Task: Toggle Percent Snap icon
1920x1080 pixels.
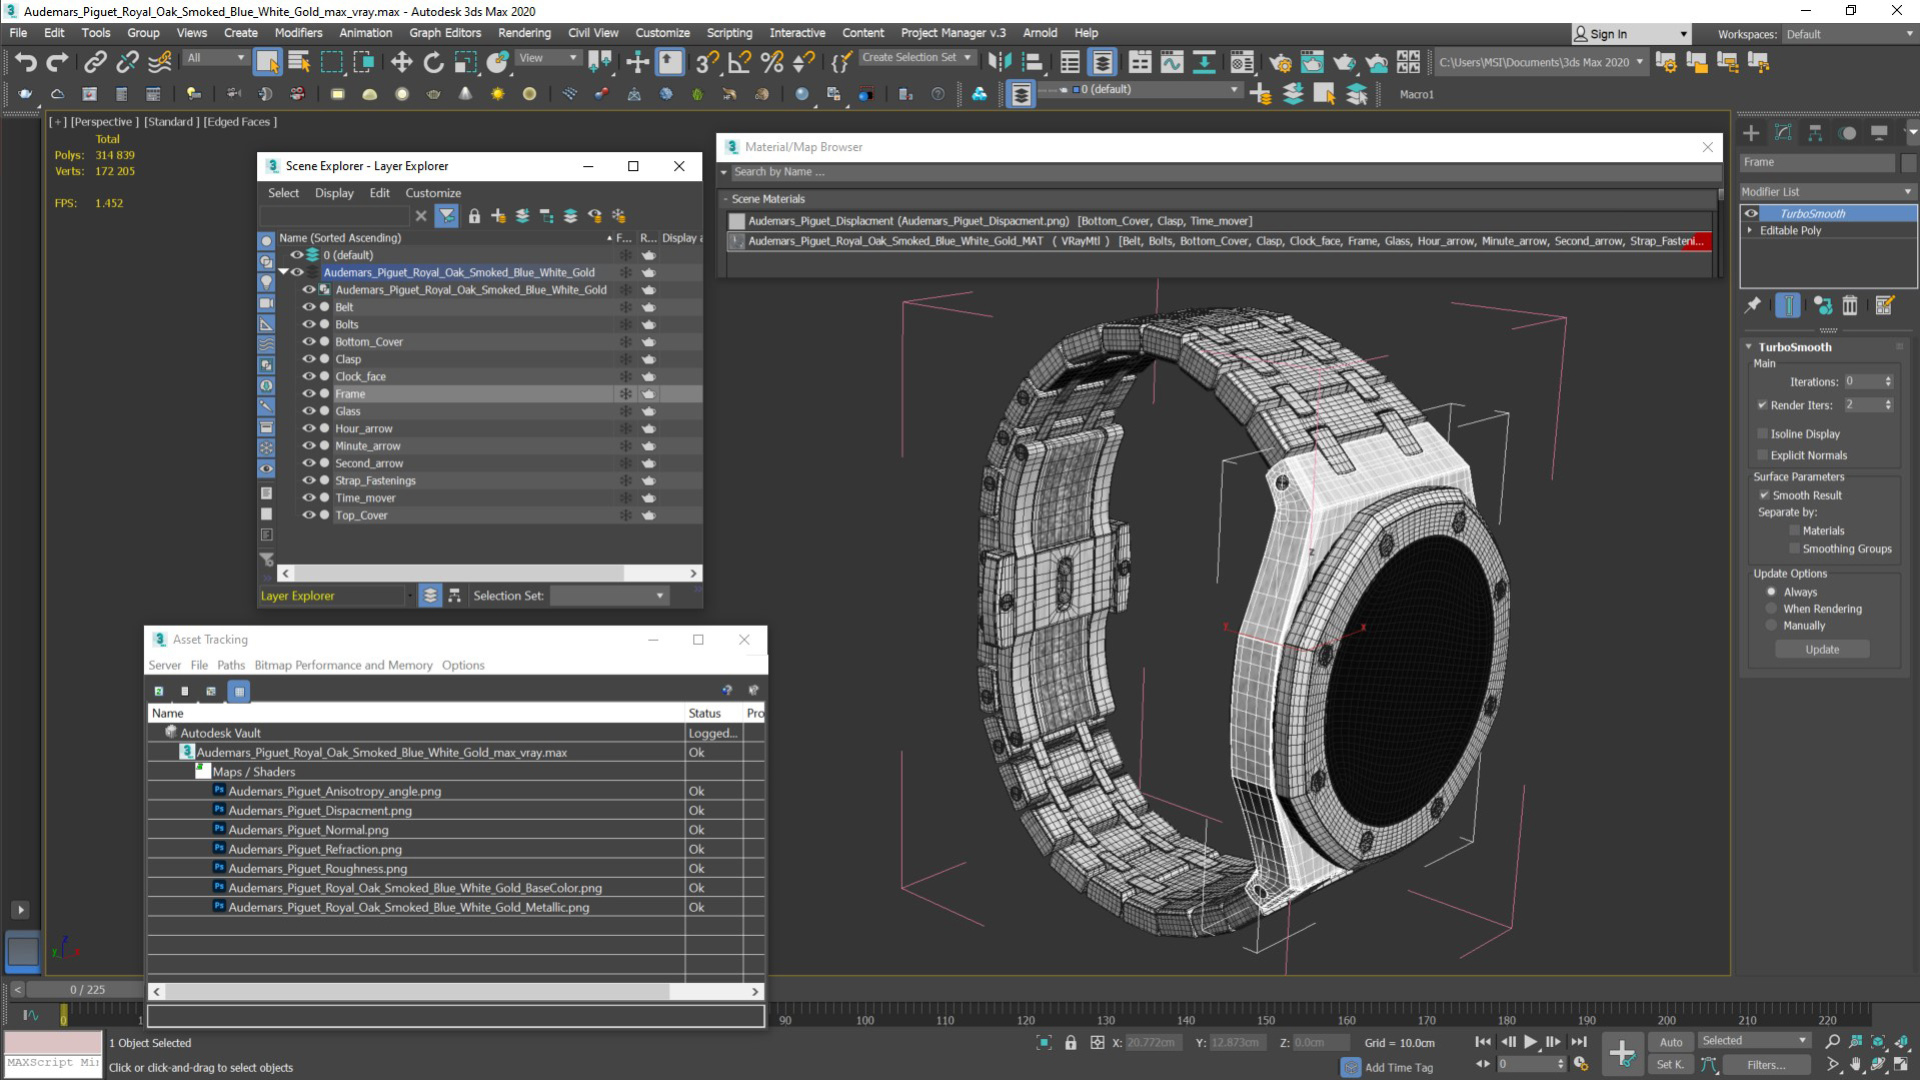Action: (772, 62)
